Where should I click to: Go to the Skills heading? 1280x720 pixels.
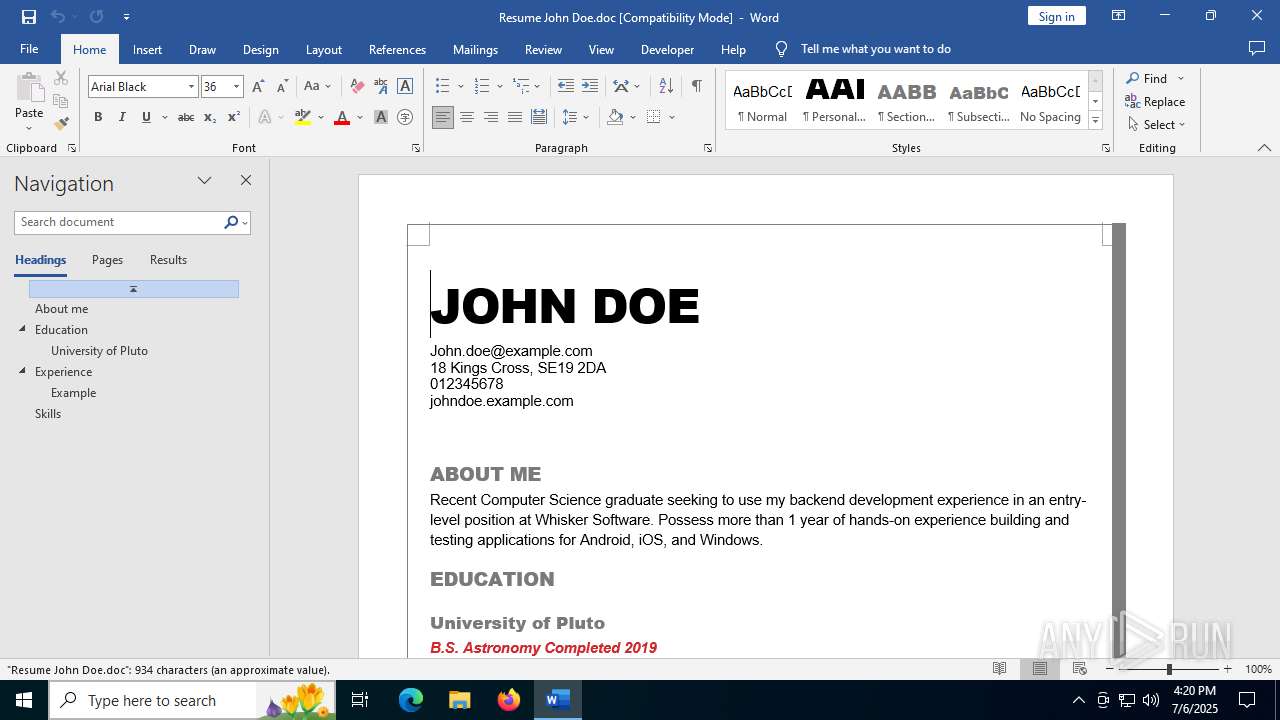coord(48,414)
